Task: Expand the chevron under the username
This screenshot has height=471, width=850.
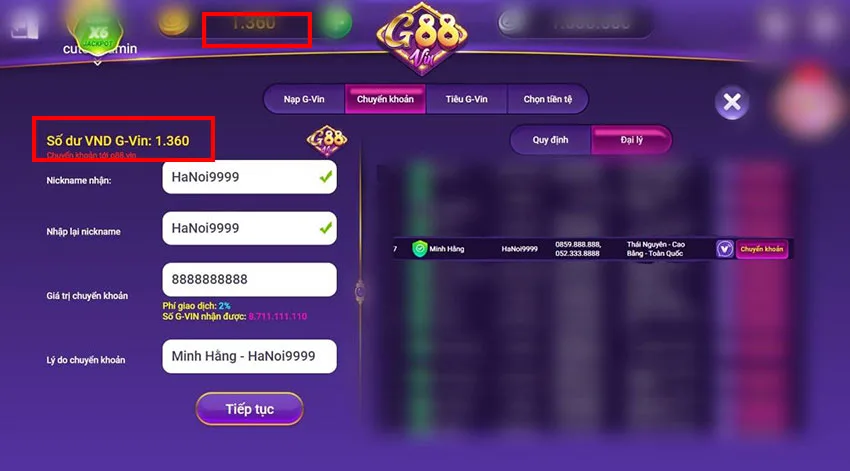Action: click(98, 63)
